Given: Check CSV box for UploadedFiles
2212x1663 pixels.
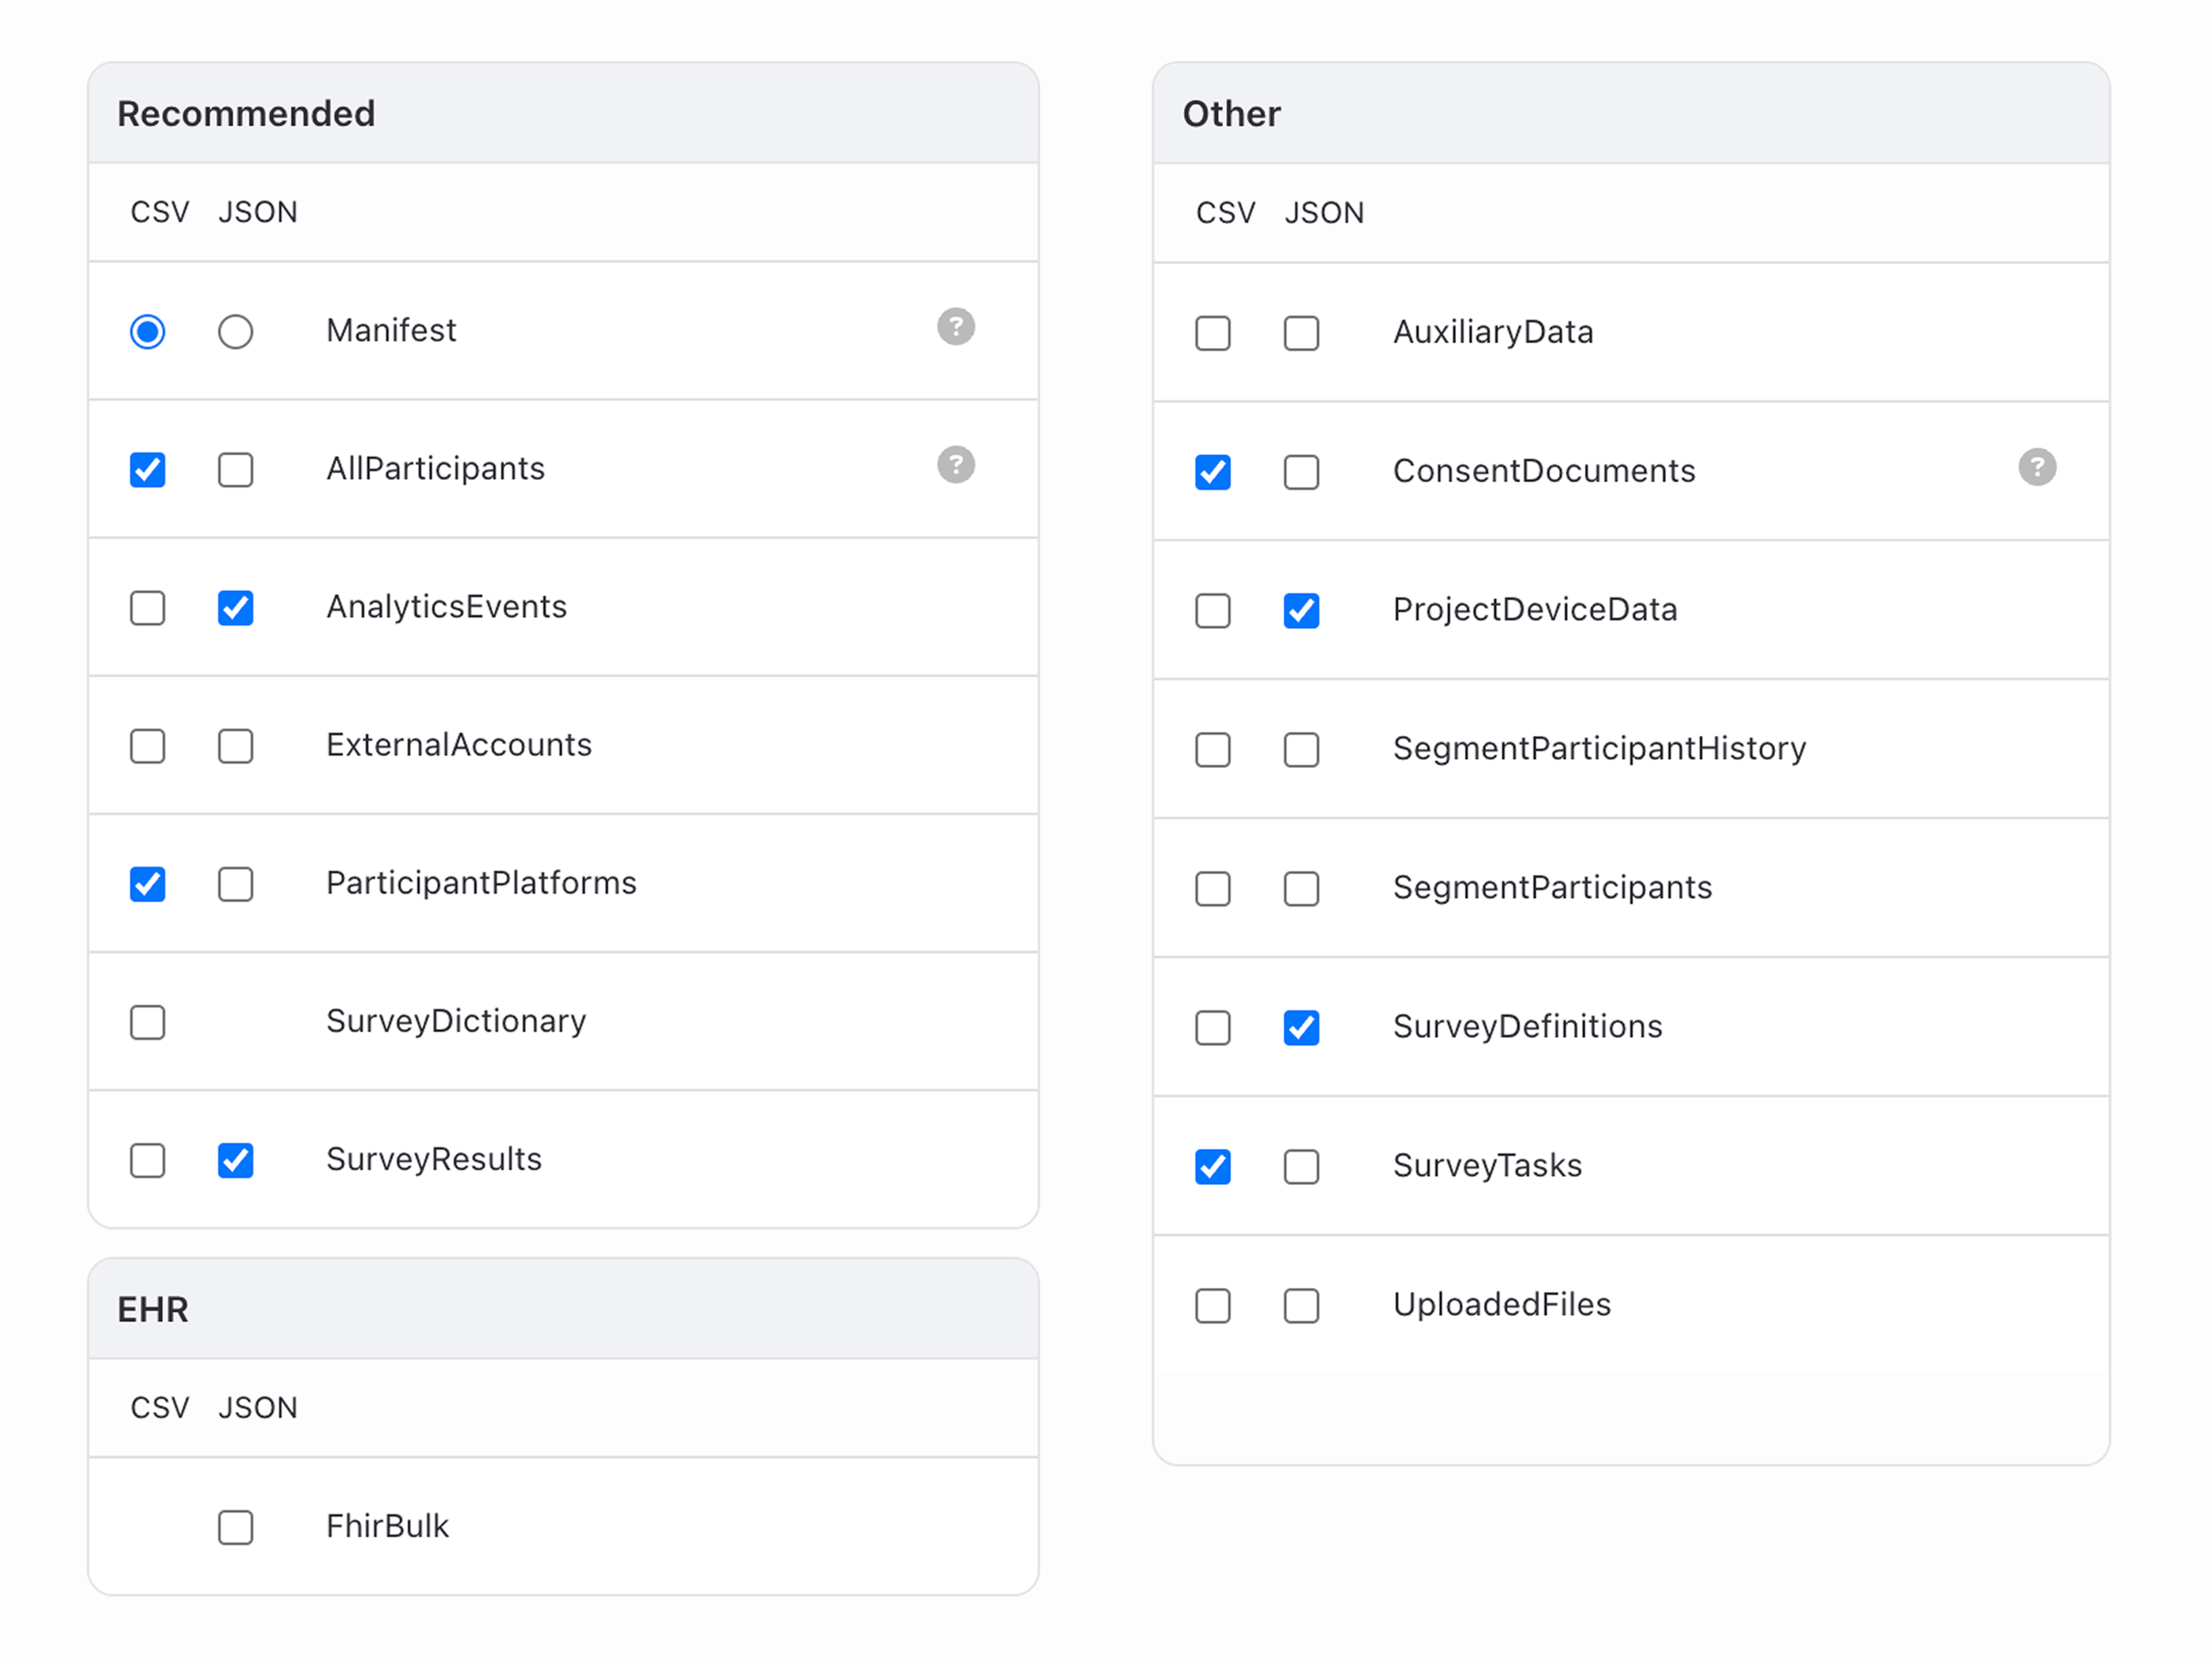Looking at the screenshot, I should tap(1212, 1305).
